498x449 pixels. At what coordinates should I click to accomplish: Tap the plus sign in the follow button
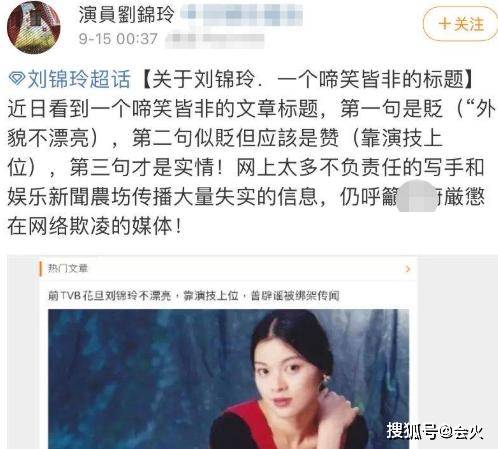pos(444,24)
